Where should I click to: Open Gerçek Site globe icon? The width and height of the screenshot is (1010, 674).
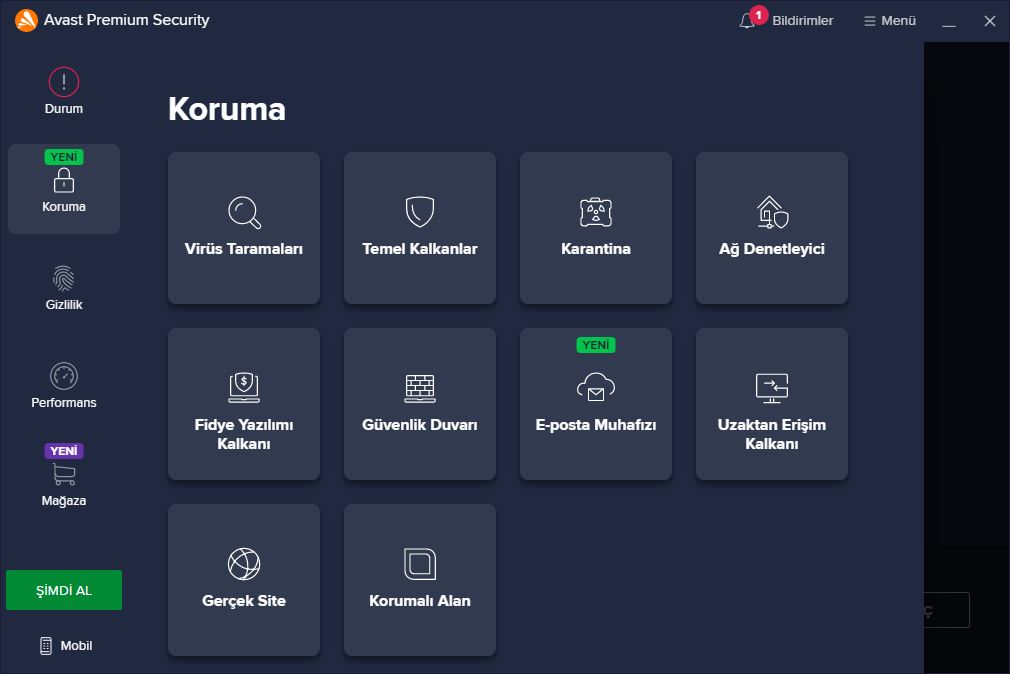coord(244,564)
